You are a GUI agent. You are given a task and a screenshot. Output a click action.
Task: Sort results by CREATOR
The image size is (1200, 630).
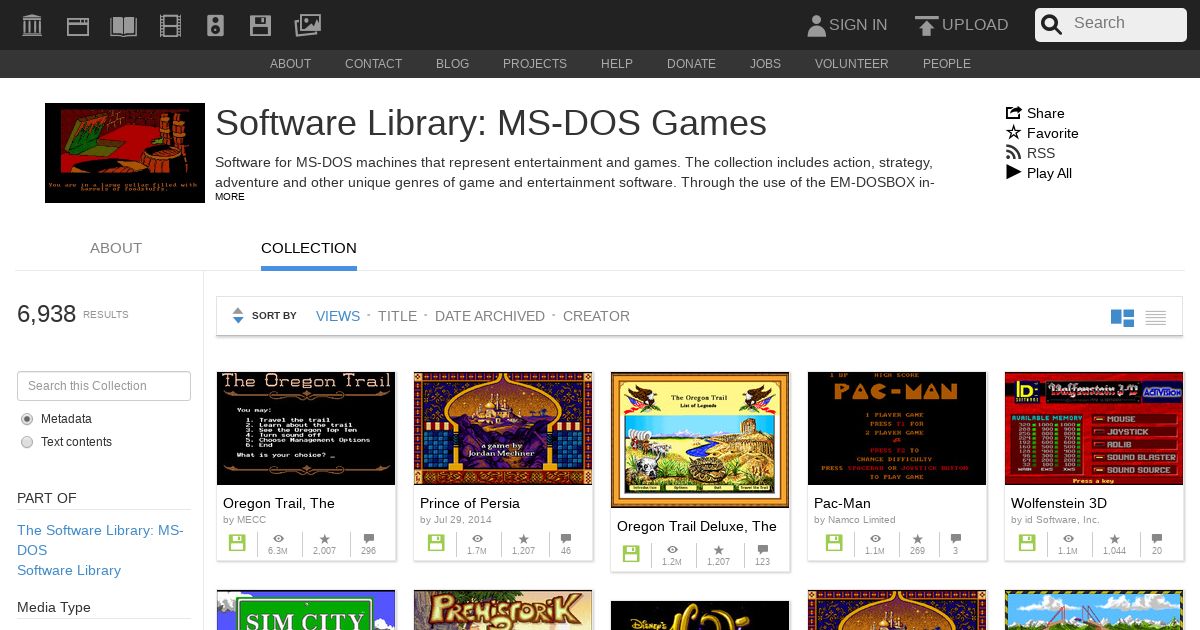click(596, 316)
